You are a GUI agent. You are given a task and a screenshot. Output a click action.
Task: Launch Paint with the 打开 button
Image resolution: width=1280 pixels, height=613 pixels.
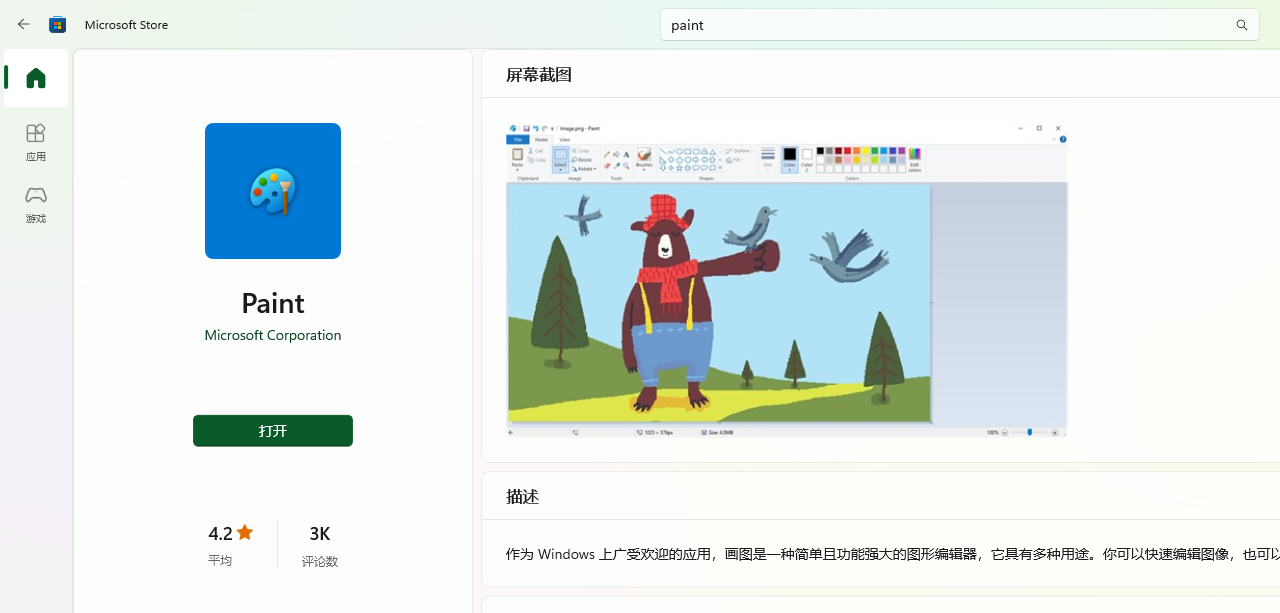[273, 431]
